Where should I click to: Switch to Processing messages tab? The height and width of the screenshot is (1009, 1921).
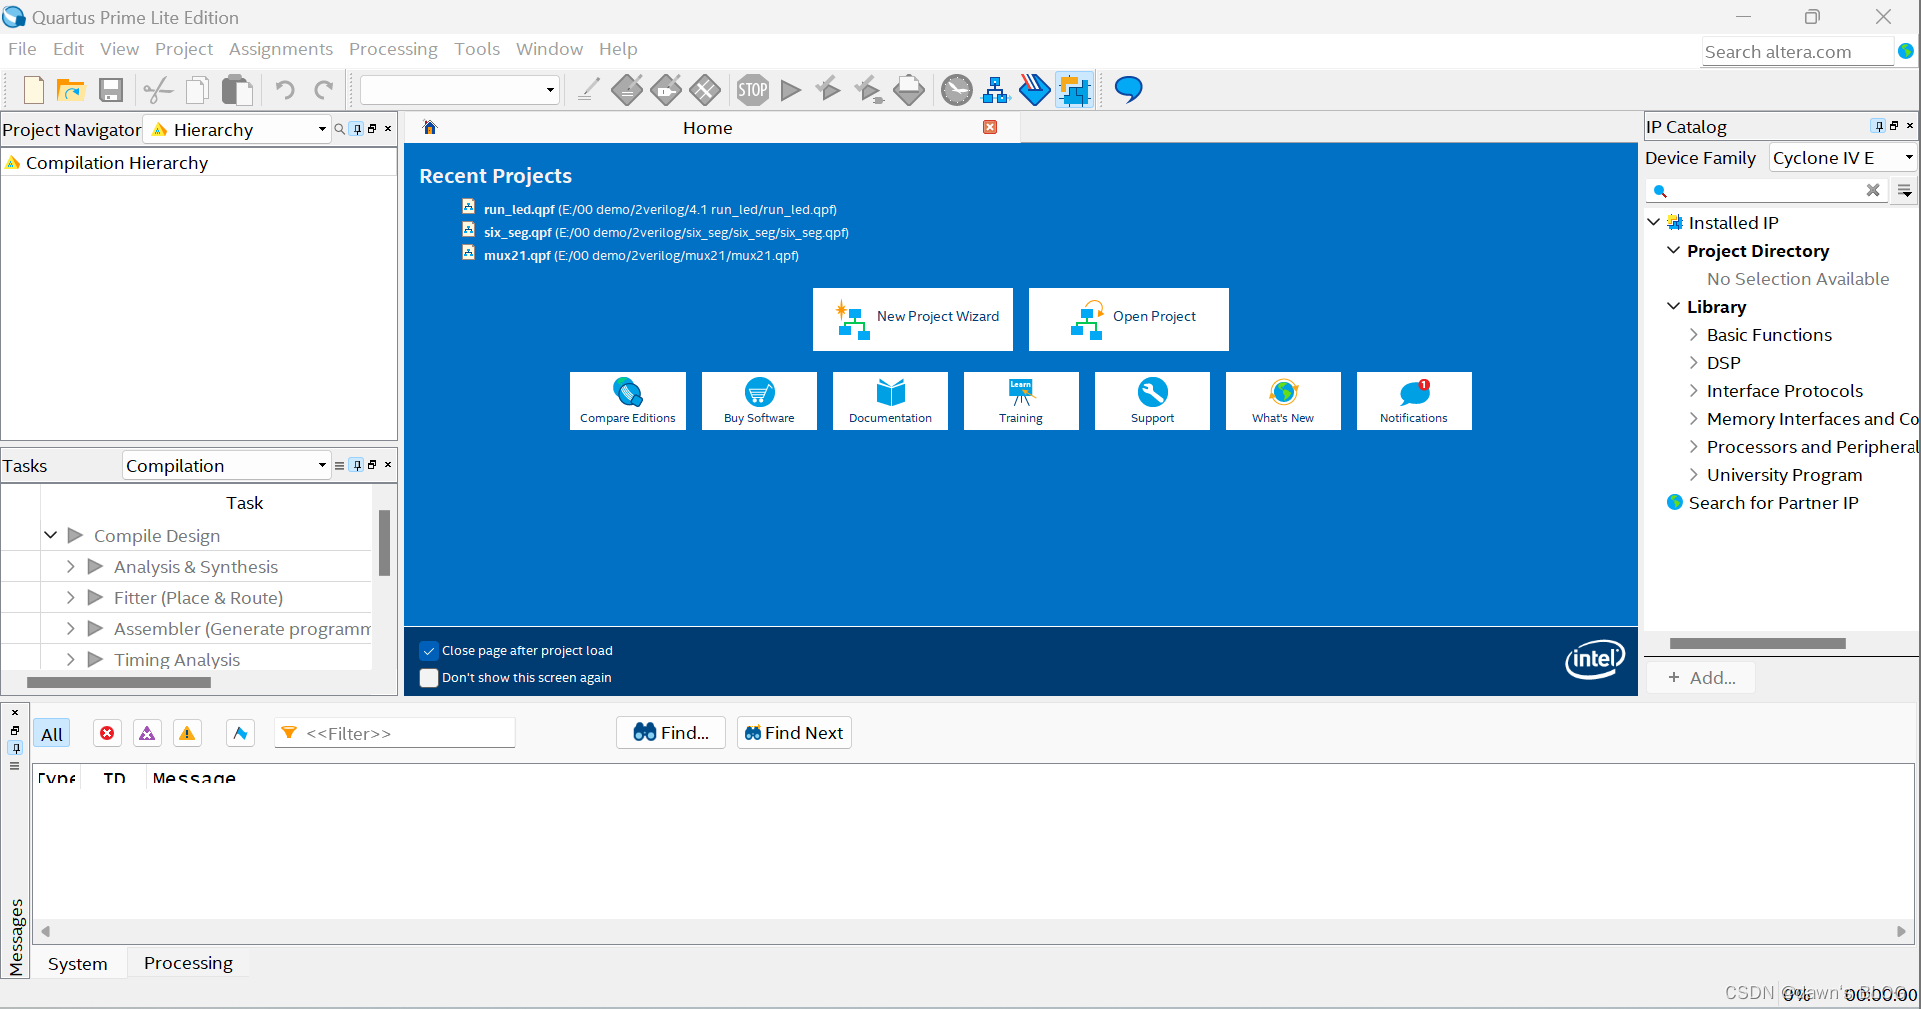coord(188,963)
